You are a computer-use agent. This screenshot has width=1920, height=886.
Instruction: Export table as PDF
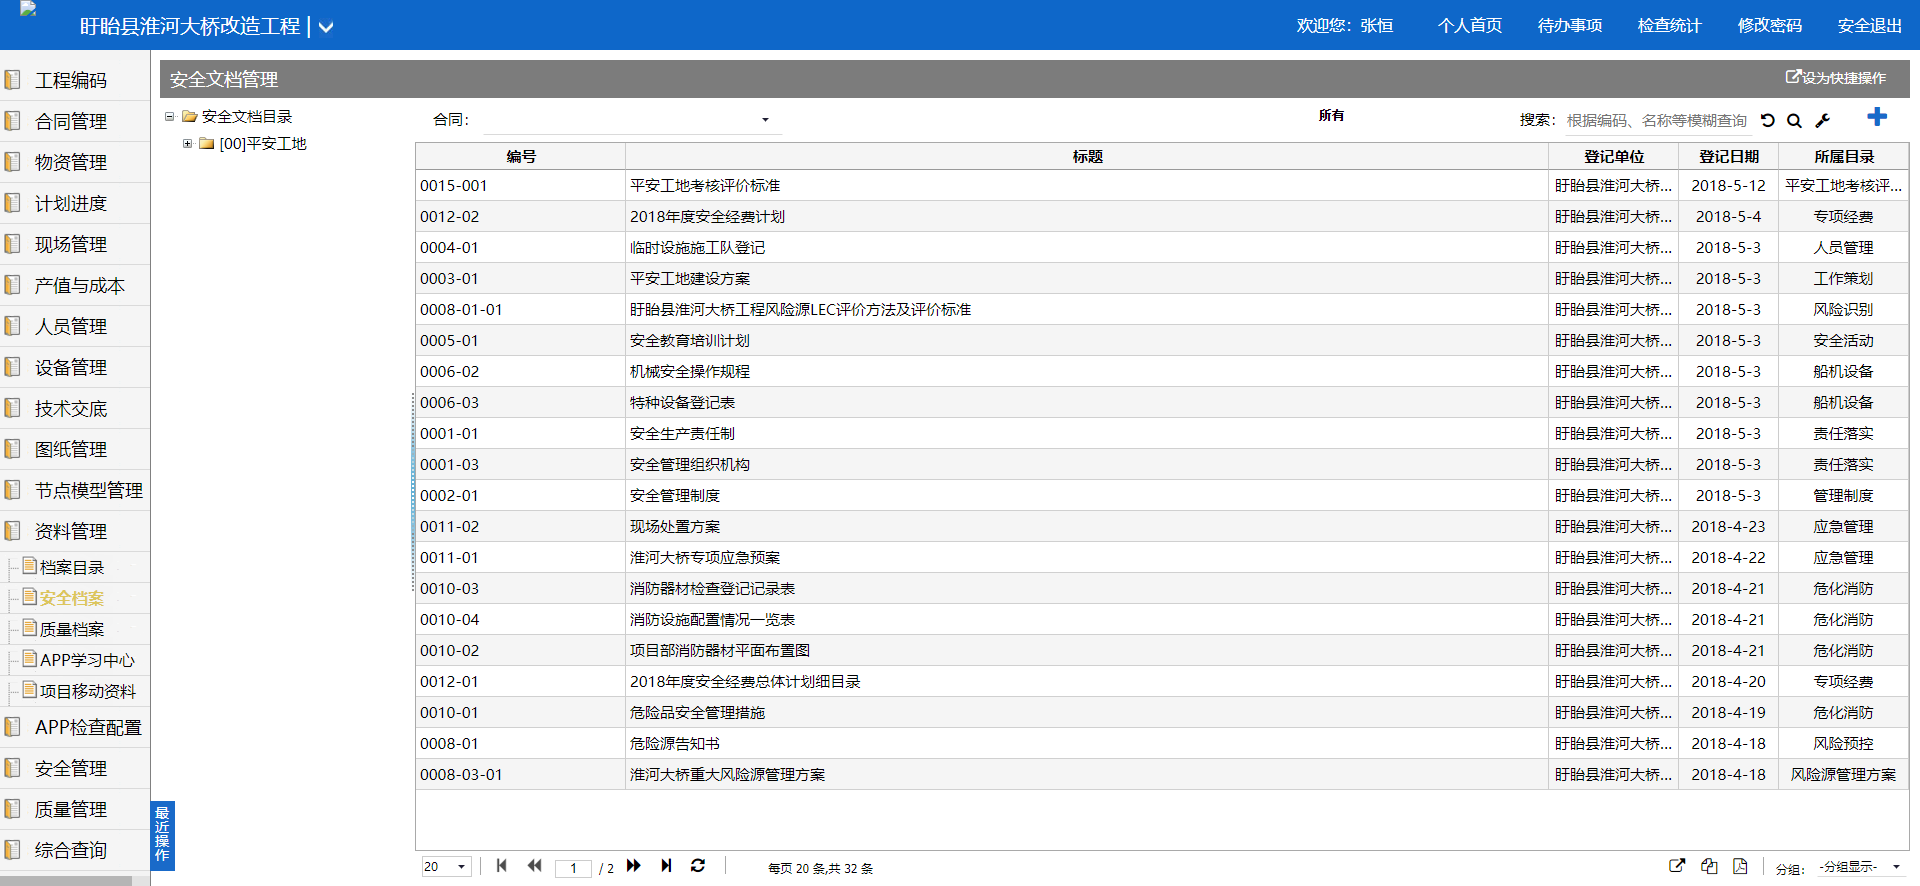[x=1740, y=866]
